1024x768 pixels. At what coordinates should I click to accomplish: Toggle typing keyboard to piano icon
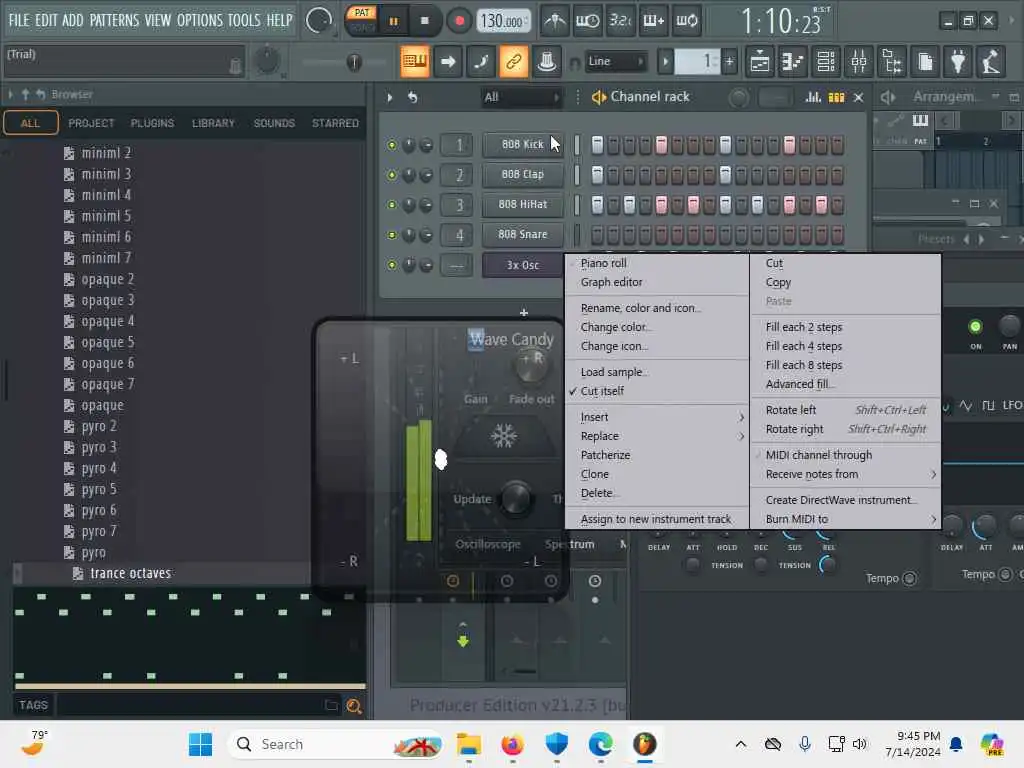point(414,61)
